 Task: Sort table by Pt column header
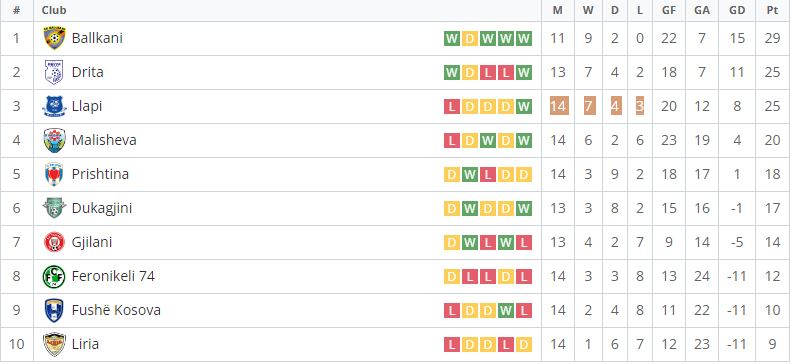[x=772, y=10]
